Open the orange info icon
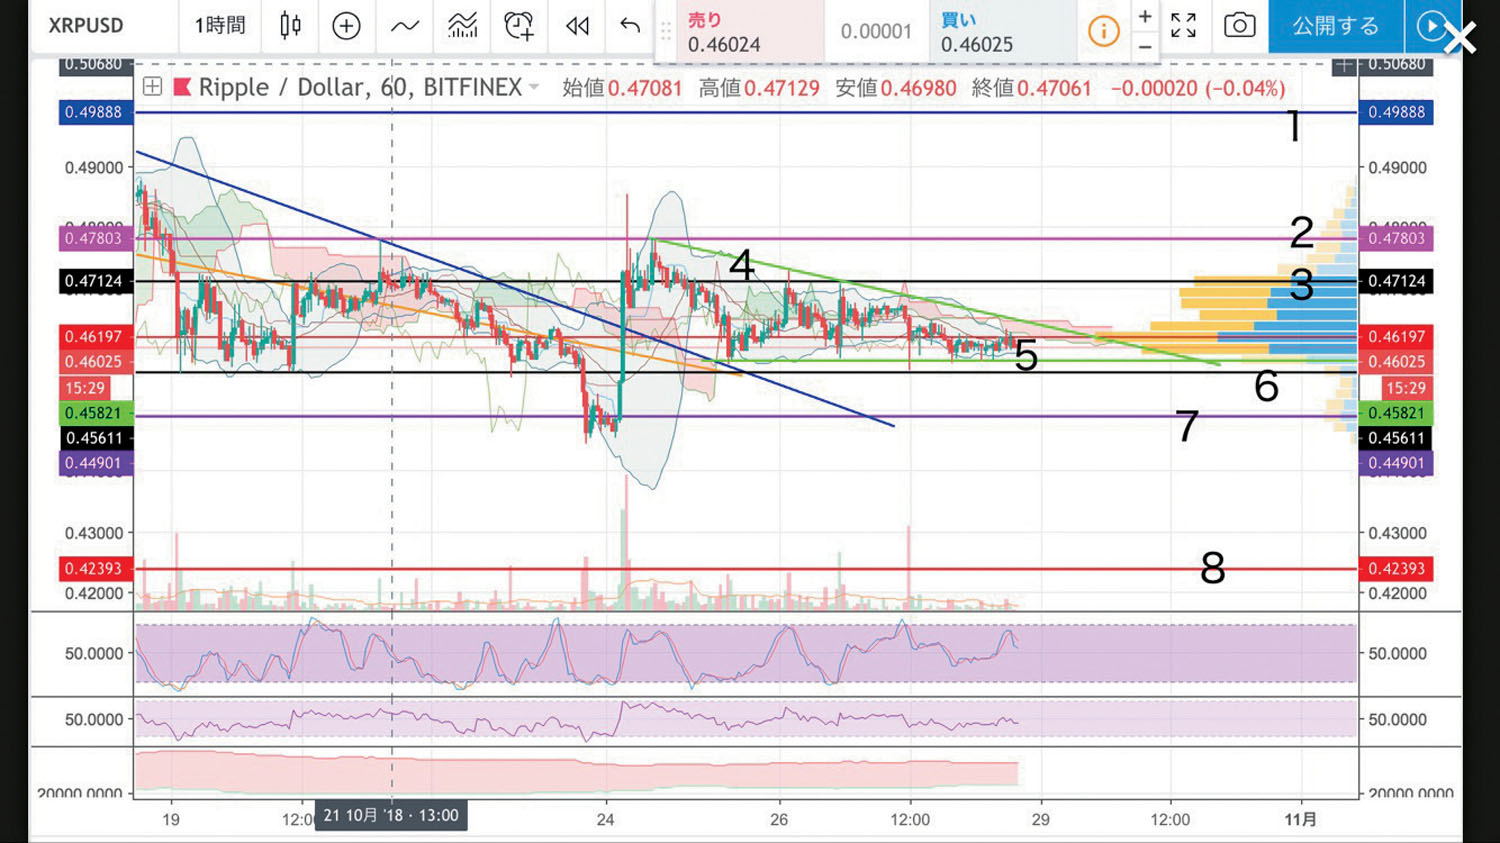Viewport: 1500px width, 843px height. click(x=1104, y=31)
